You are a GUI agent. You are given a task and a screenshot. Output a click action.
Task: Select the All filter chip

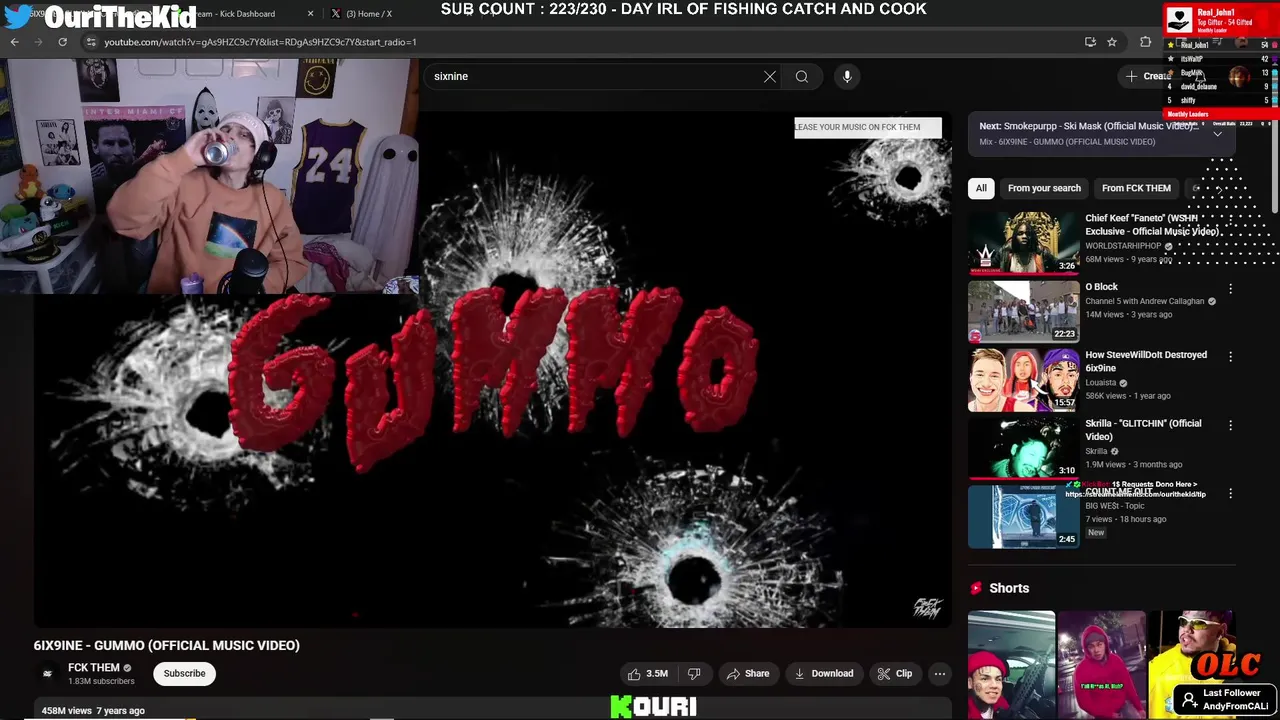tap(981, 188)
